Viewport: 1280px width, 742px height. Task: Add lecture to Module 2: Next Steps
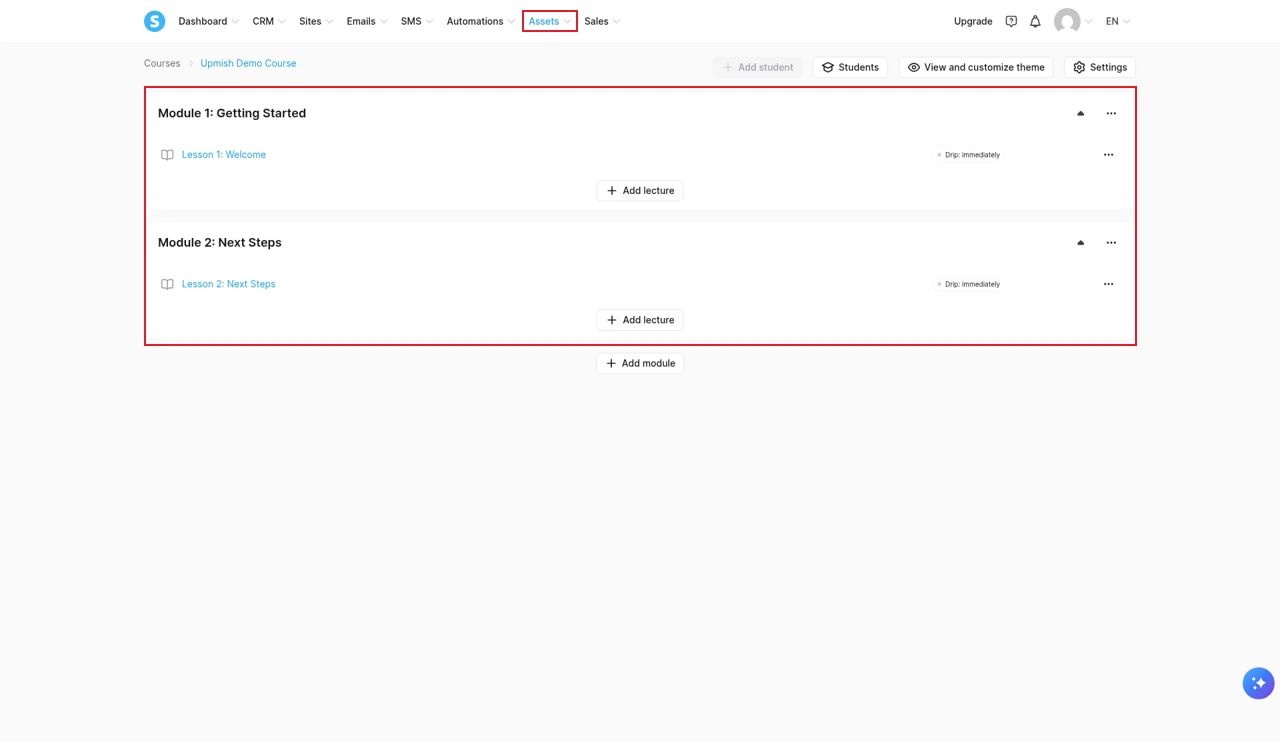(640, 320)
